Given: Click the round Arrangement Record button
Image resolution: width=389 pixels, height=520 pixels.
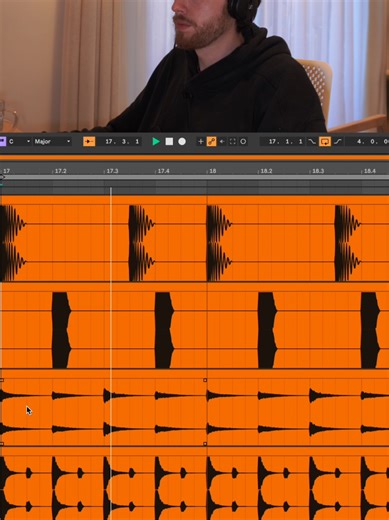Looking at the screenshot, I should 182,141.
